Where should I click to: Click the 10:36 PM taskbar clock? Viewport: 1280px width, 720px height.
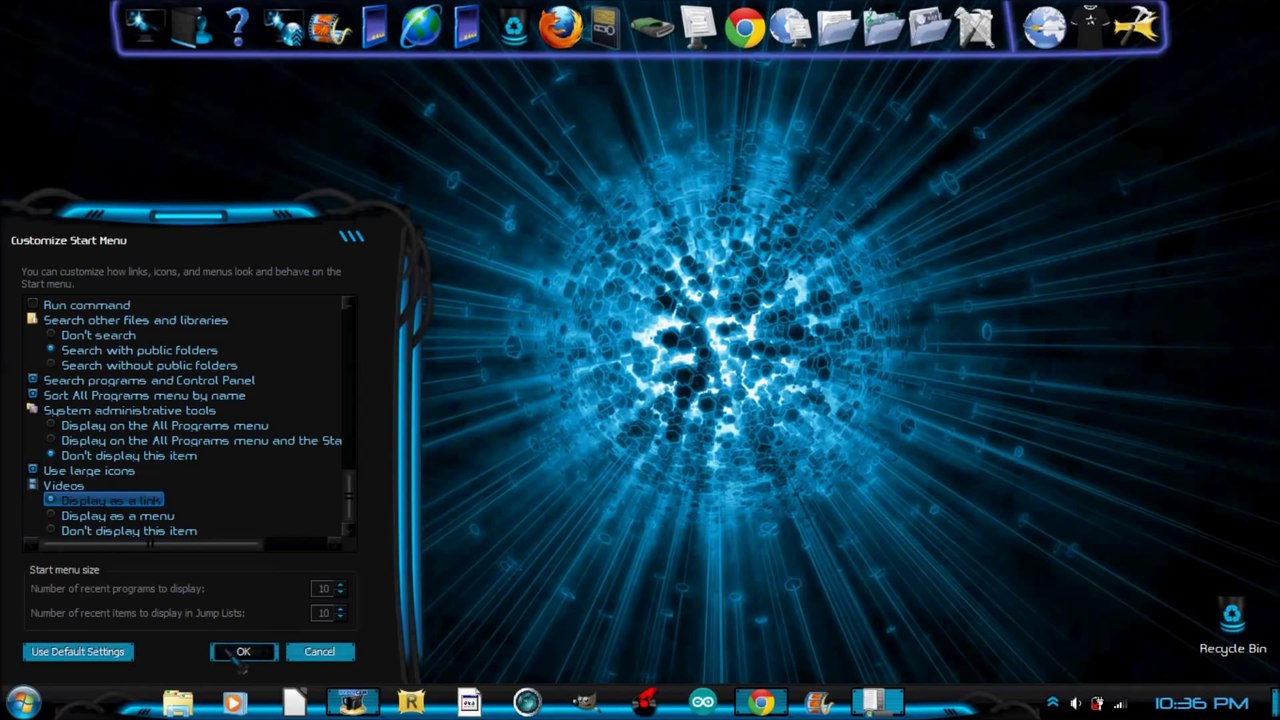(x=1201, y=703)
